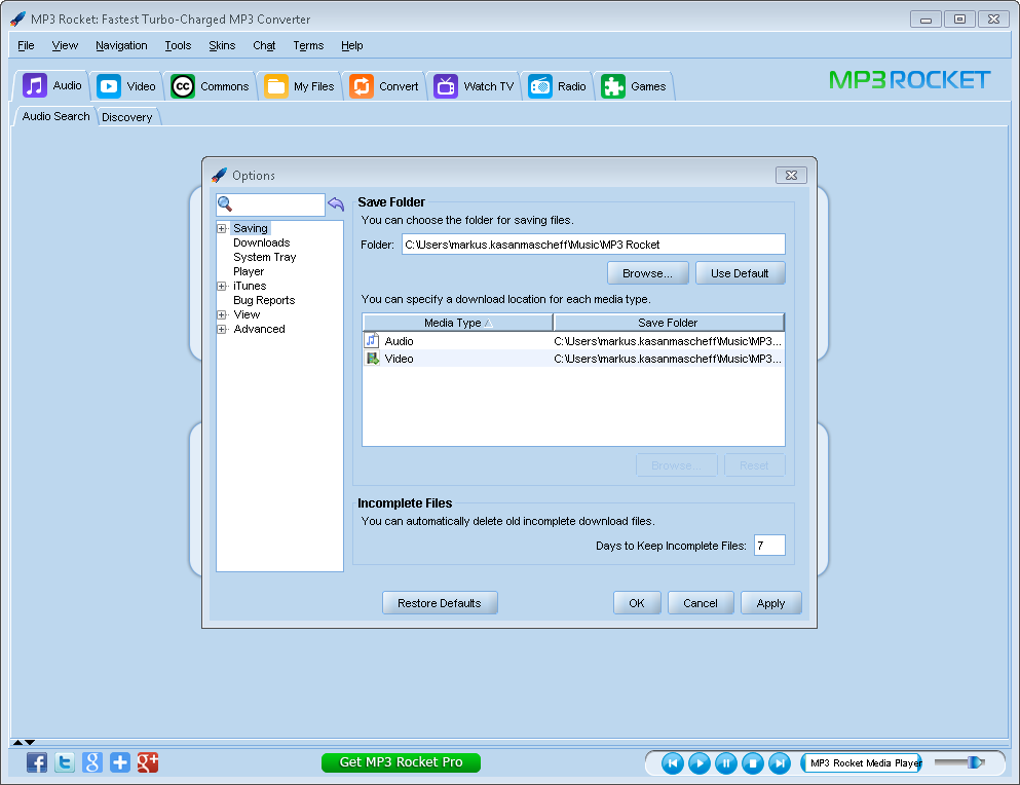1020x785 pixels.
Task: Select Downloads in options tree
Action: click(262, 243)
